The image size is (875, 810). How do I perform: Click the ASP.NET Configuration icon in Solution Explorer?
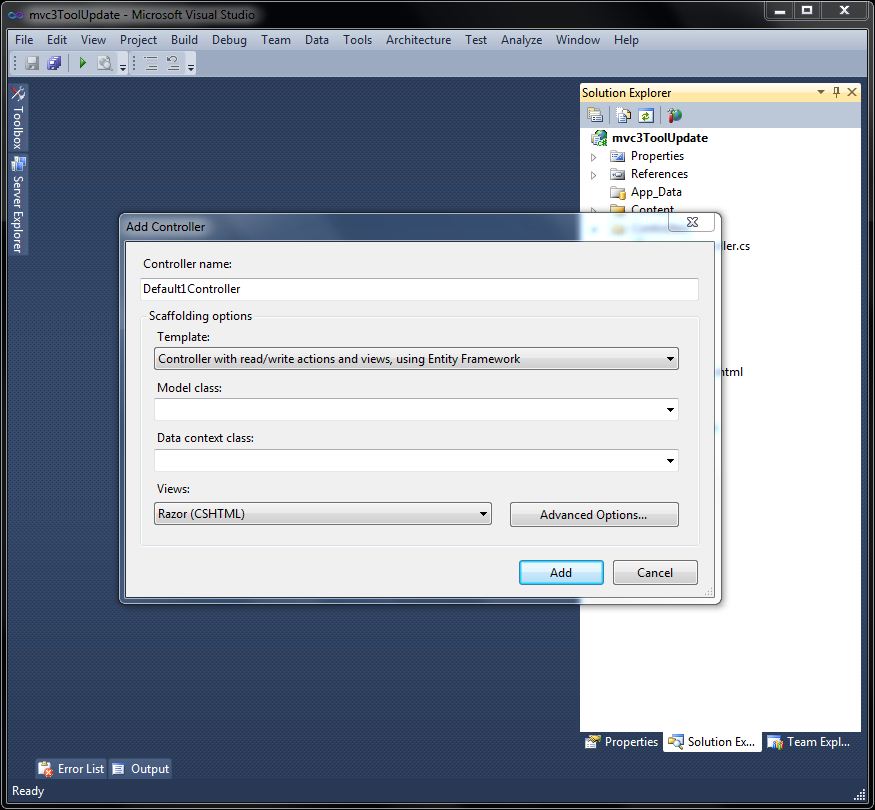click(x=675, y=116)
